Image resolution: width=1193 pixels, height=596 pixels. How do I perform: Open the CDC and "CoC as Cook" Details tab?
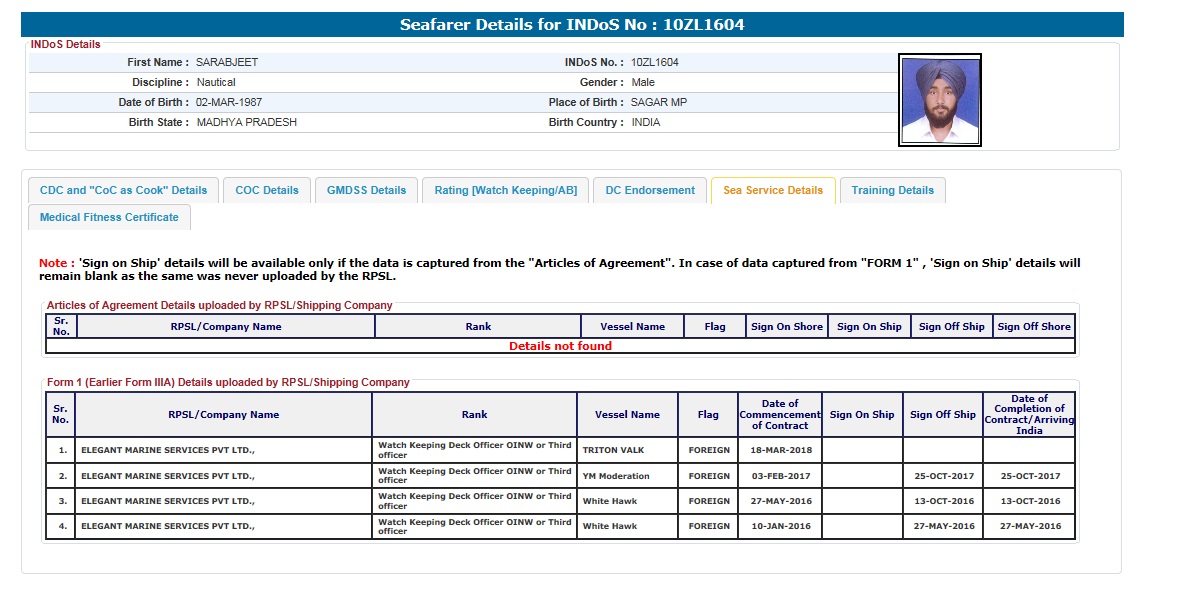coord(123,190)
